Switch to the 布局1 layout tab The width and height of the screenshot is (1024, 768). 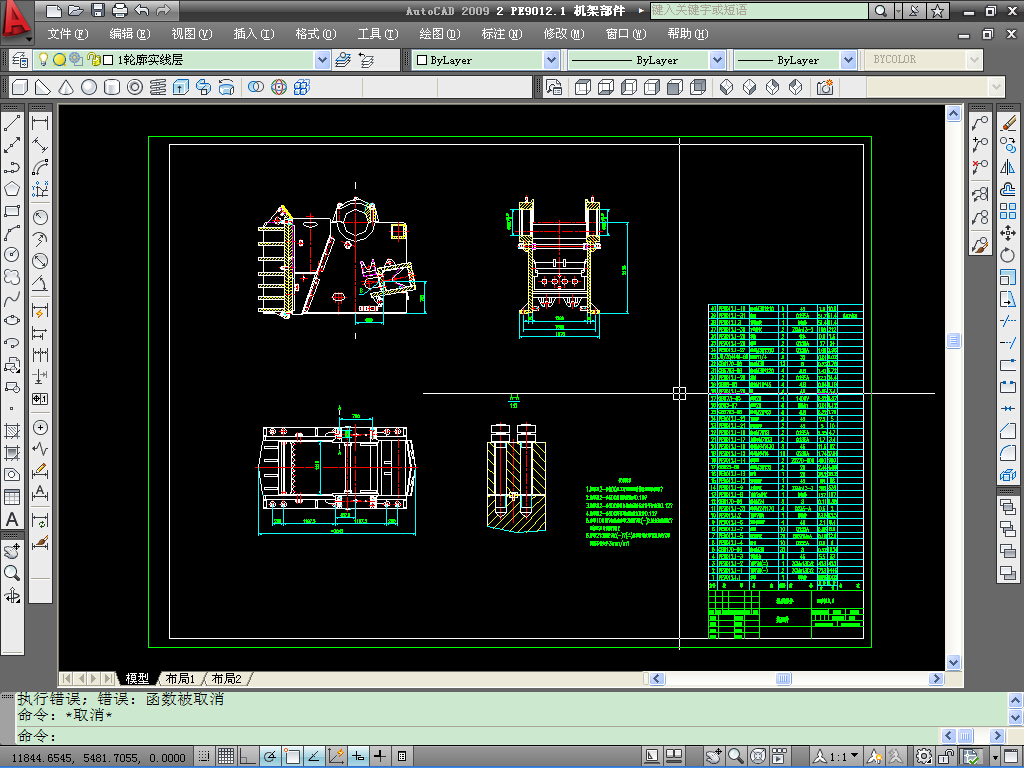(180, 679)
